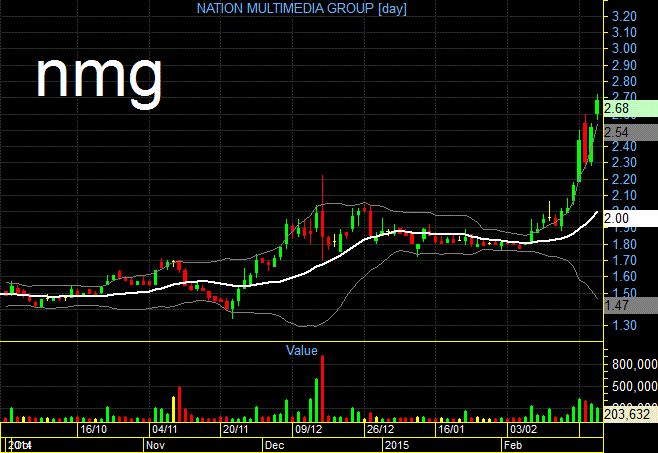Click the 03/02 date marker

pyautogui.click(x=523, y=429)
